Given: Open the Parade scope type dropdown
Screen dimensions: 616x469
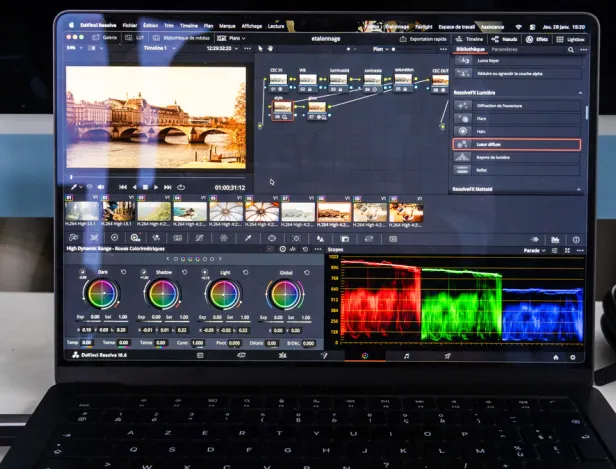Looking at the screenshot, I should (x=534, y=250).
